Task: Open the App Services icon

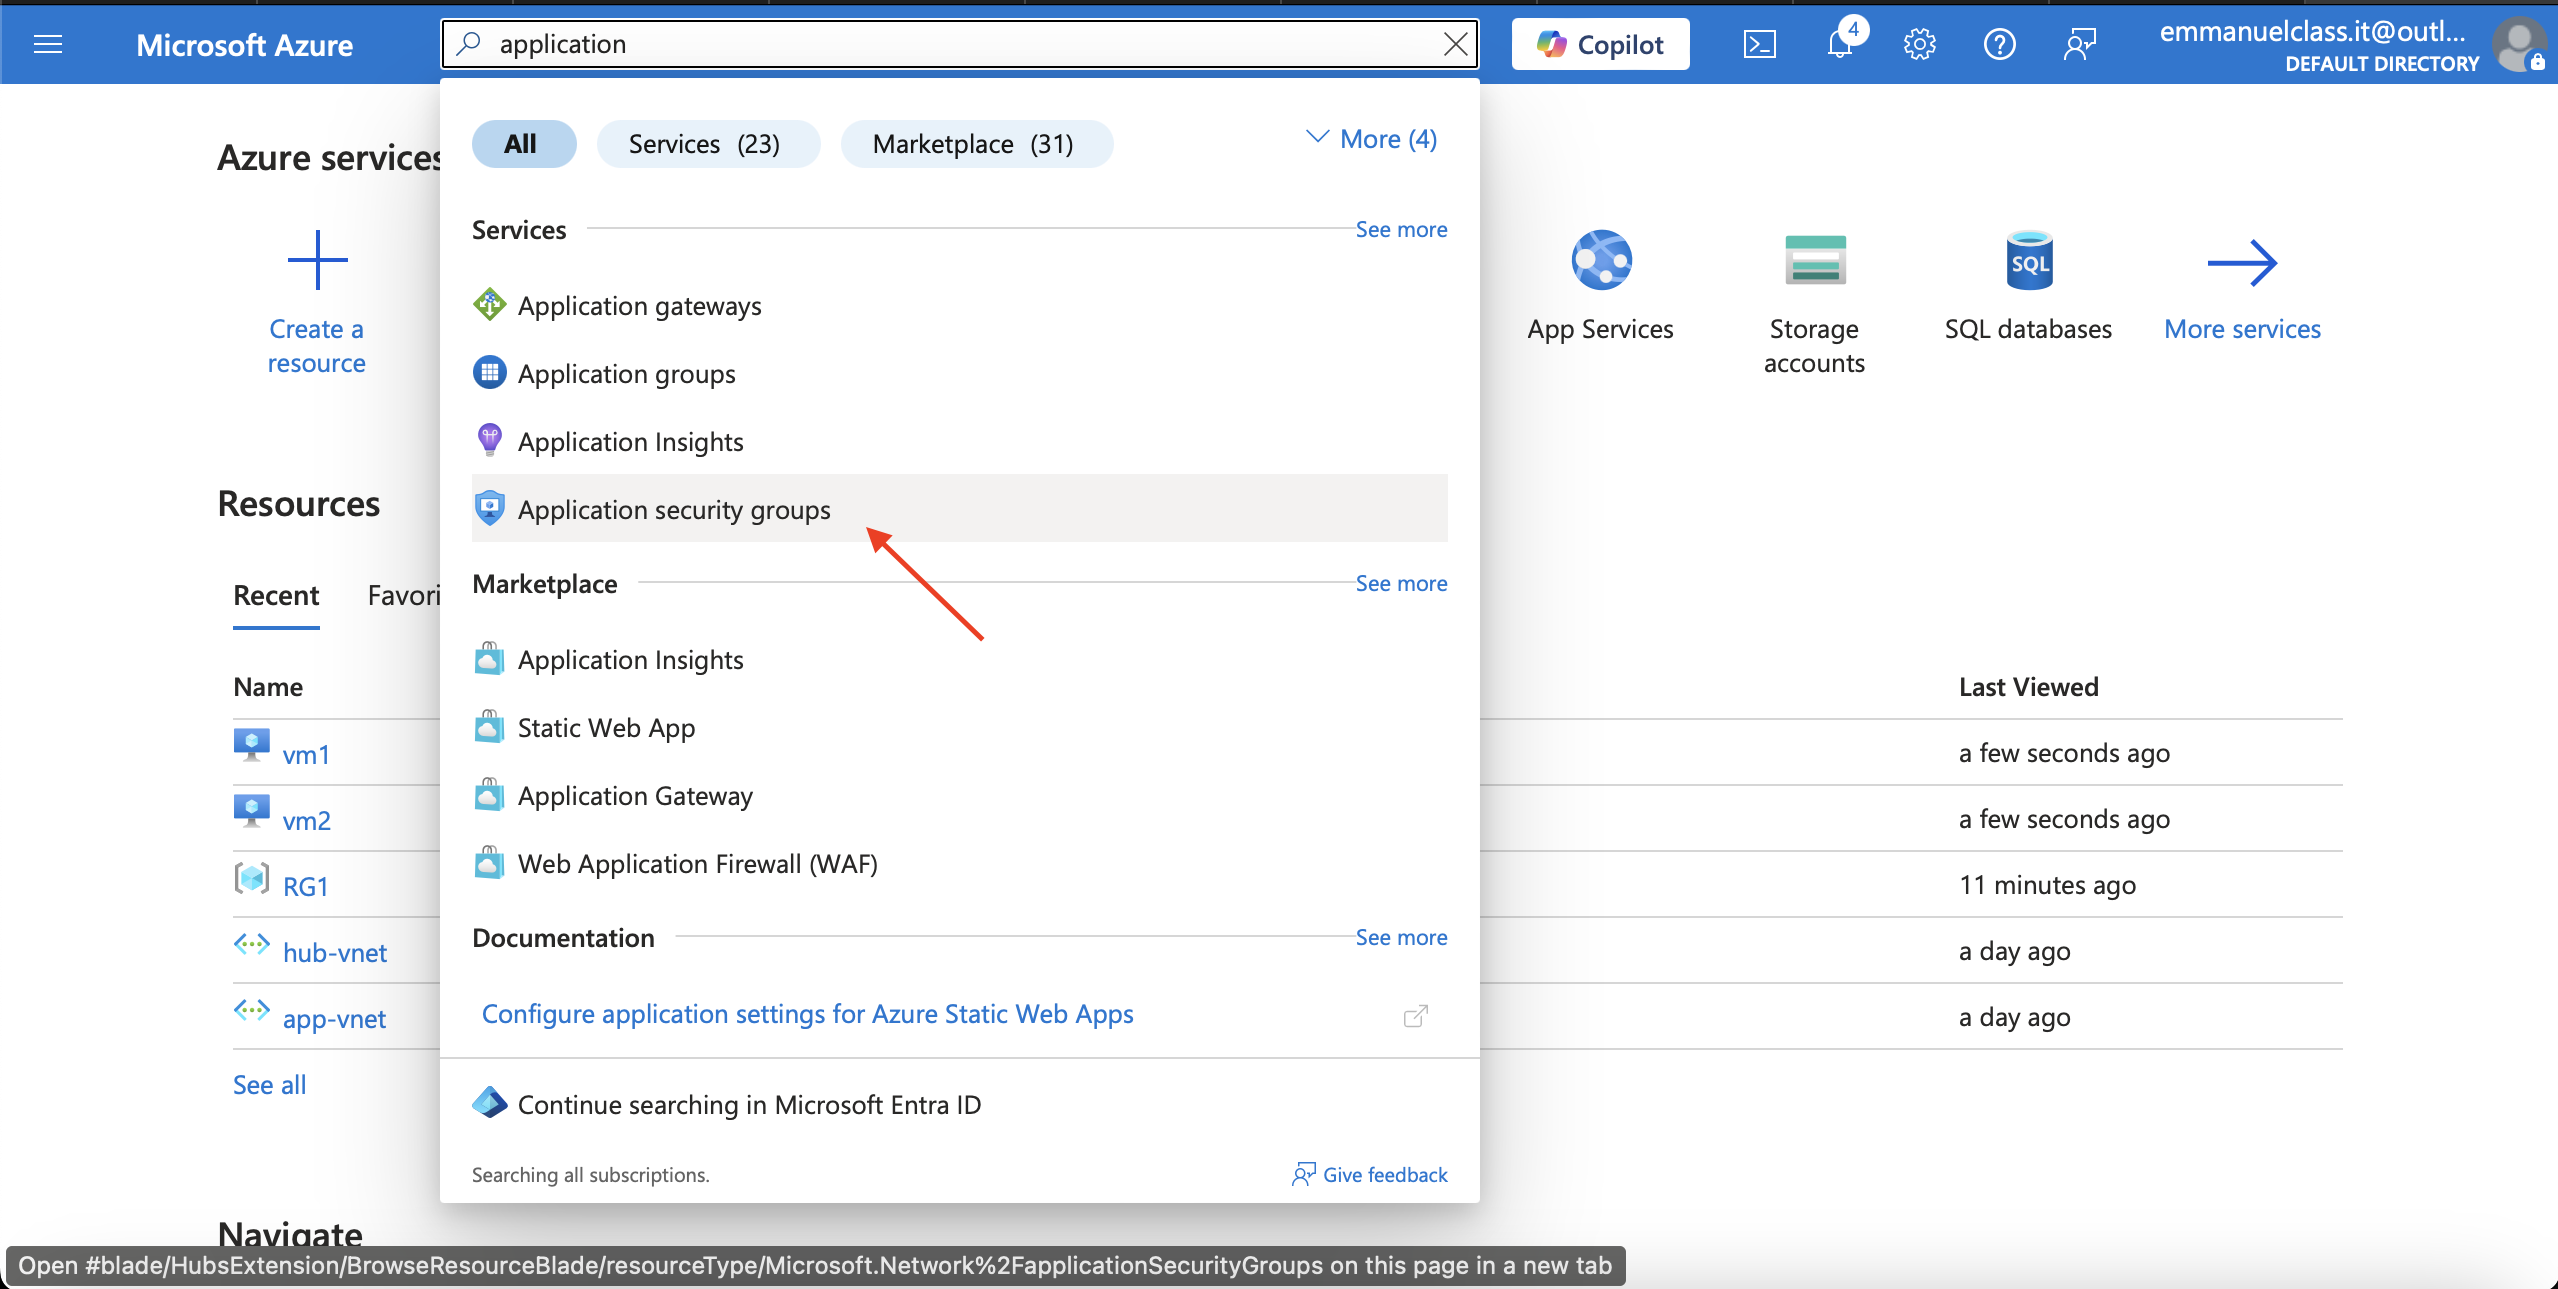Action: pyautogui.click(x=1600, y=260)
